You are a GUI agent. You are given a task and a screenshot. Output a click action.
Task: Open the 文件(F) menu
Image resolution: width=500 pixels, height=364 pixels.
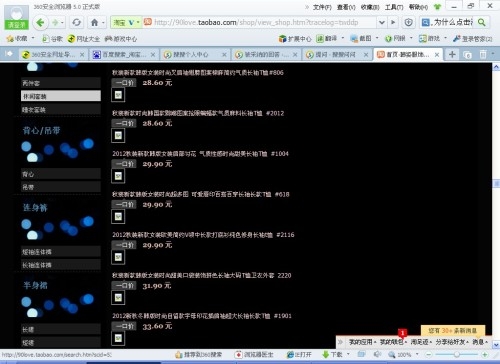click(322, 7)
